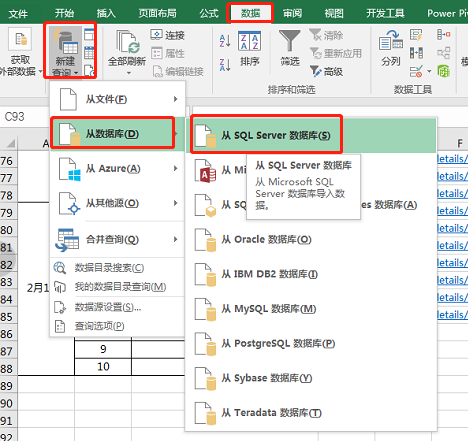Viewport: 468px width, 441px height.
Task: Choose 从 PostgreSQL 数据库(P)
Action: click(311, 343)
